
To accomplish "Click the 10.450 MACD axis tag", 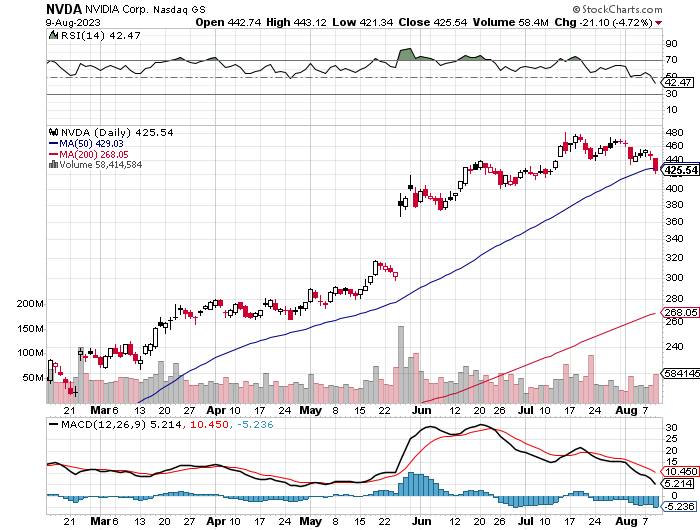I will [x=679, y=472].
